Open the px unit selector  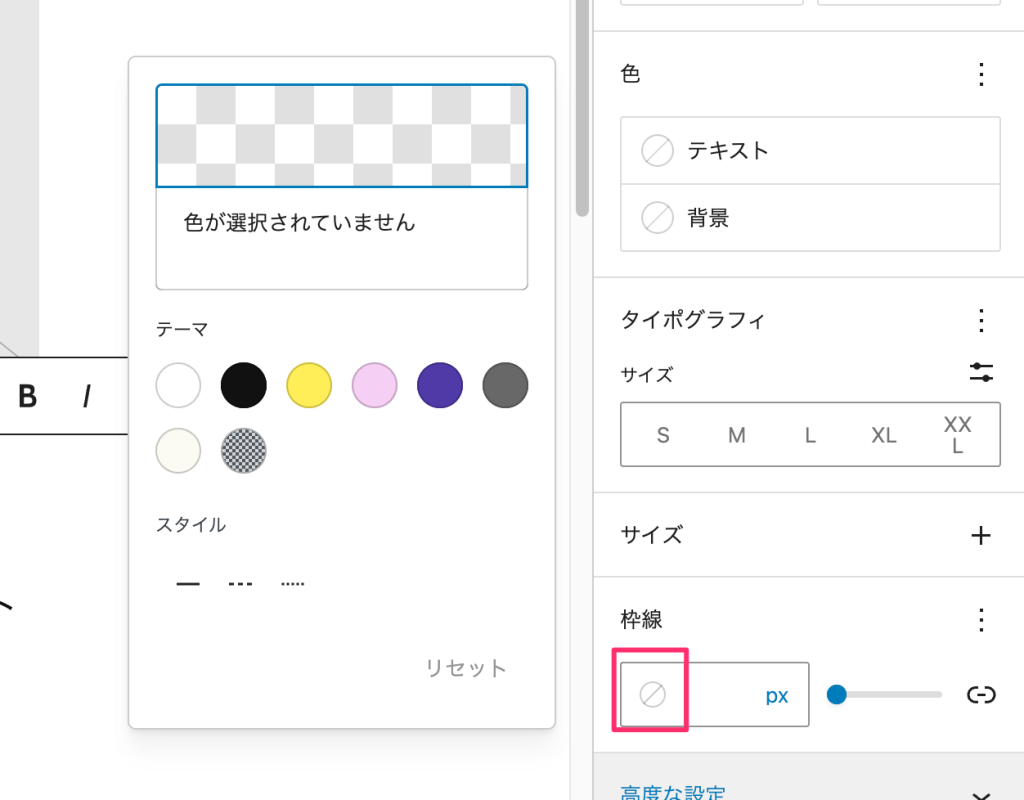[777, 696]
